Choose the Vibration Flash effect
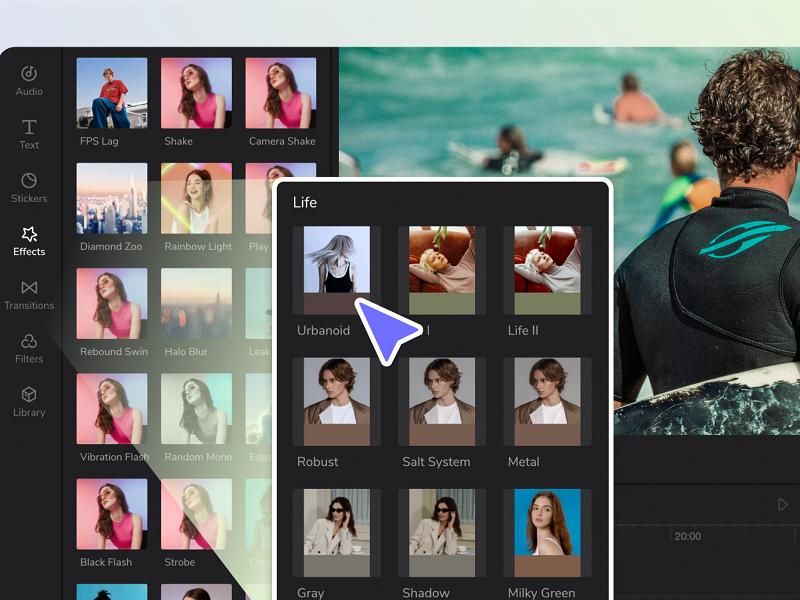Image resolution: width=800 pixels, height=600 pixels. (112, 409)
